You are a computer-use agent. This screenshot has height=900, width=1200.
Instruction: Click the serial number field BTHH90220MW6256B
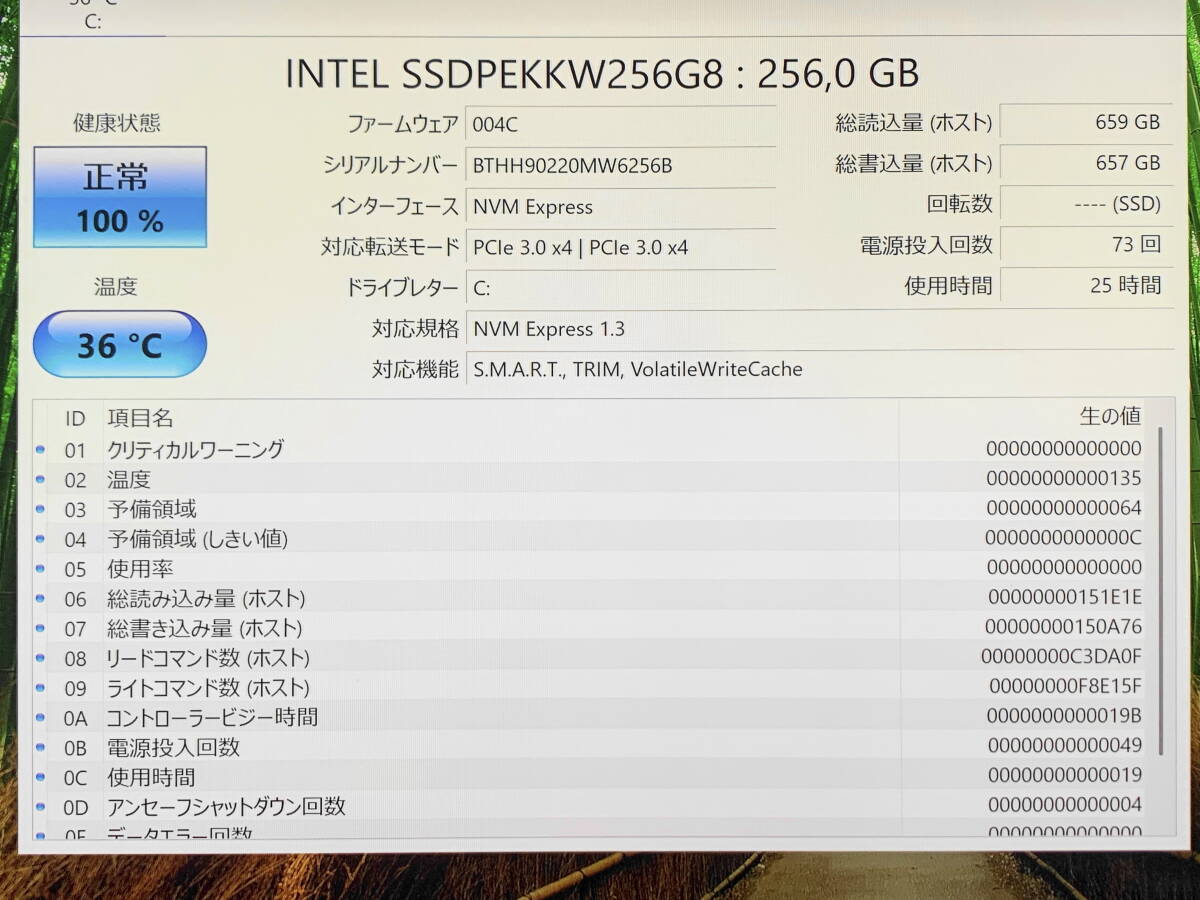coord(620,166)
